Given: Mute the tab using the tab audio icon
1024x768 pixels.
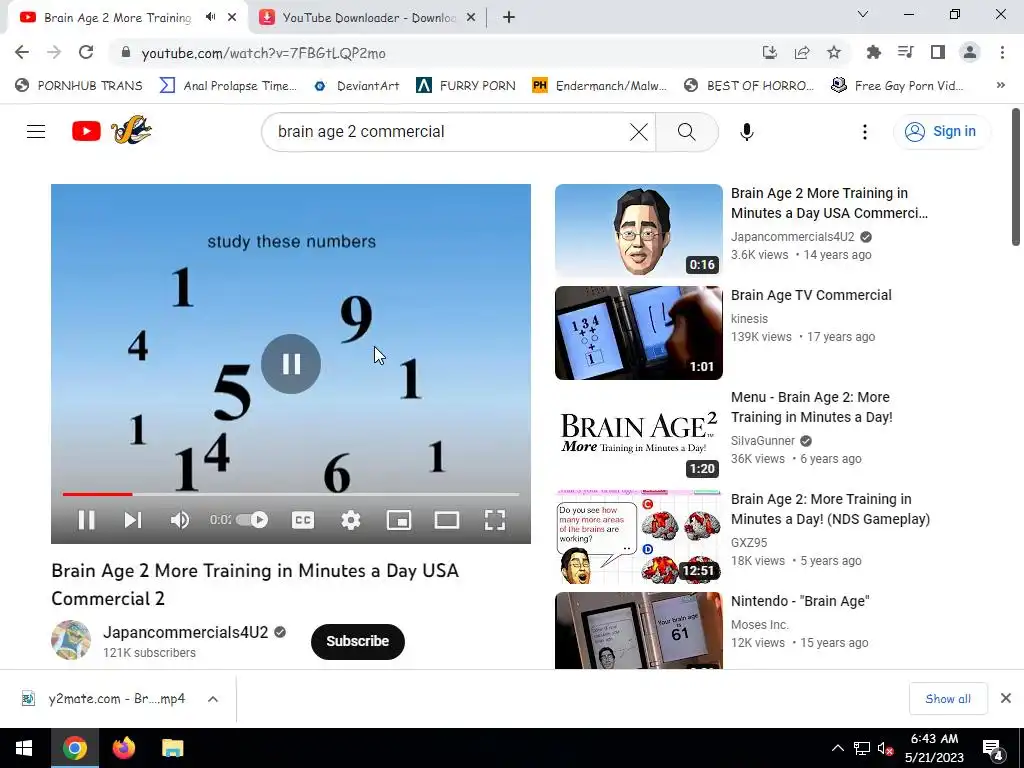Looking at the screenshot, I should pyautogui.click(x=210, y=18).
